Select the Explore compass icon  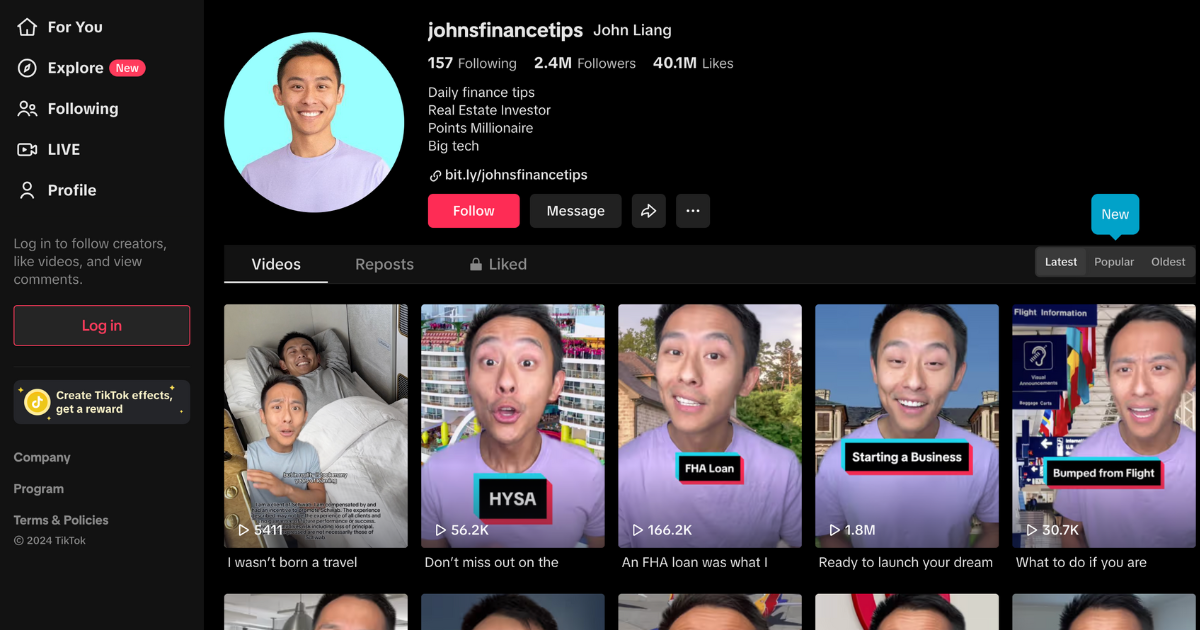[28, 68]
